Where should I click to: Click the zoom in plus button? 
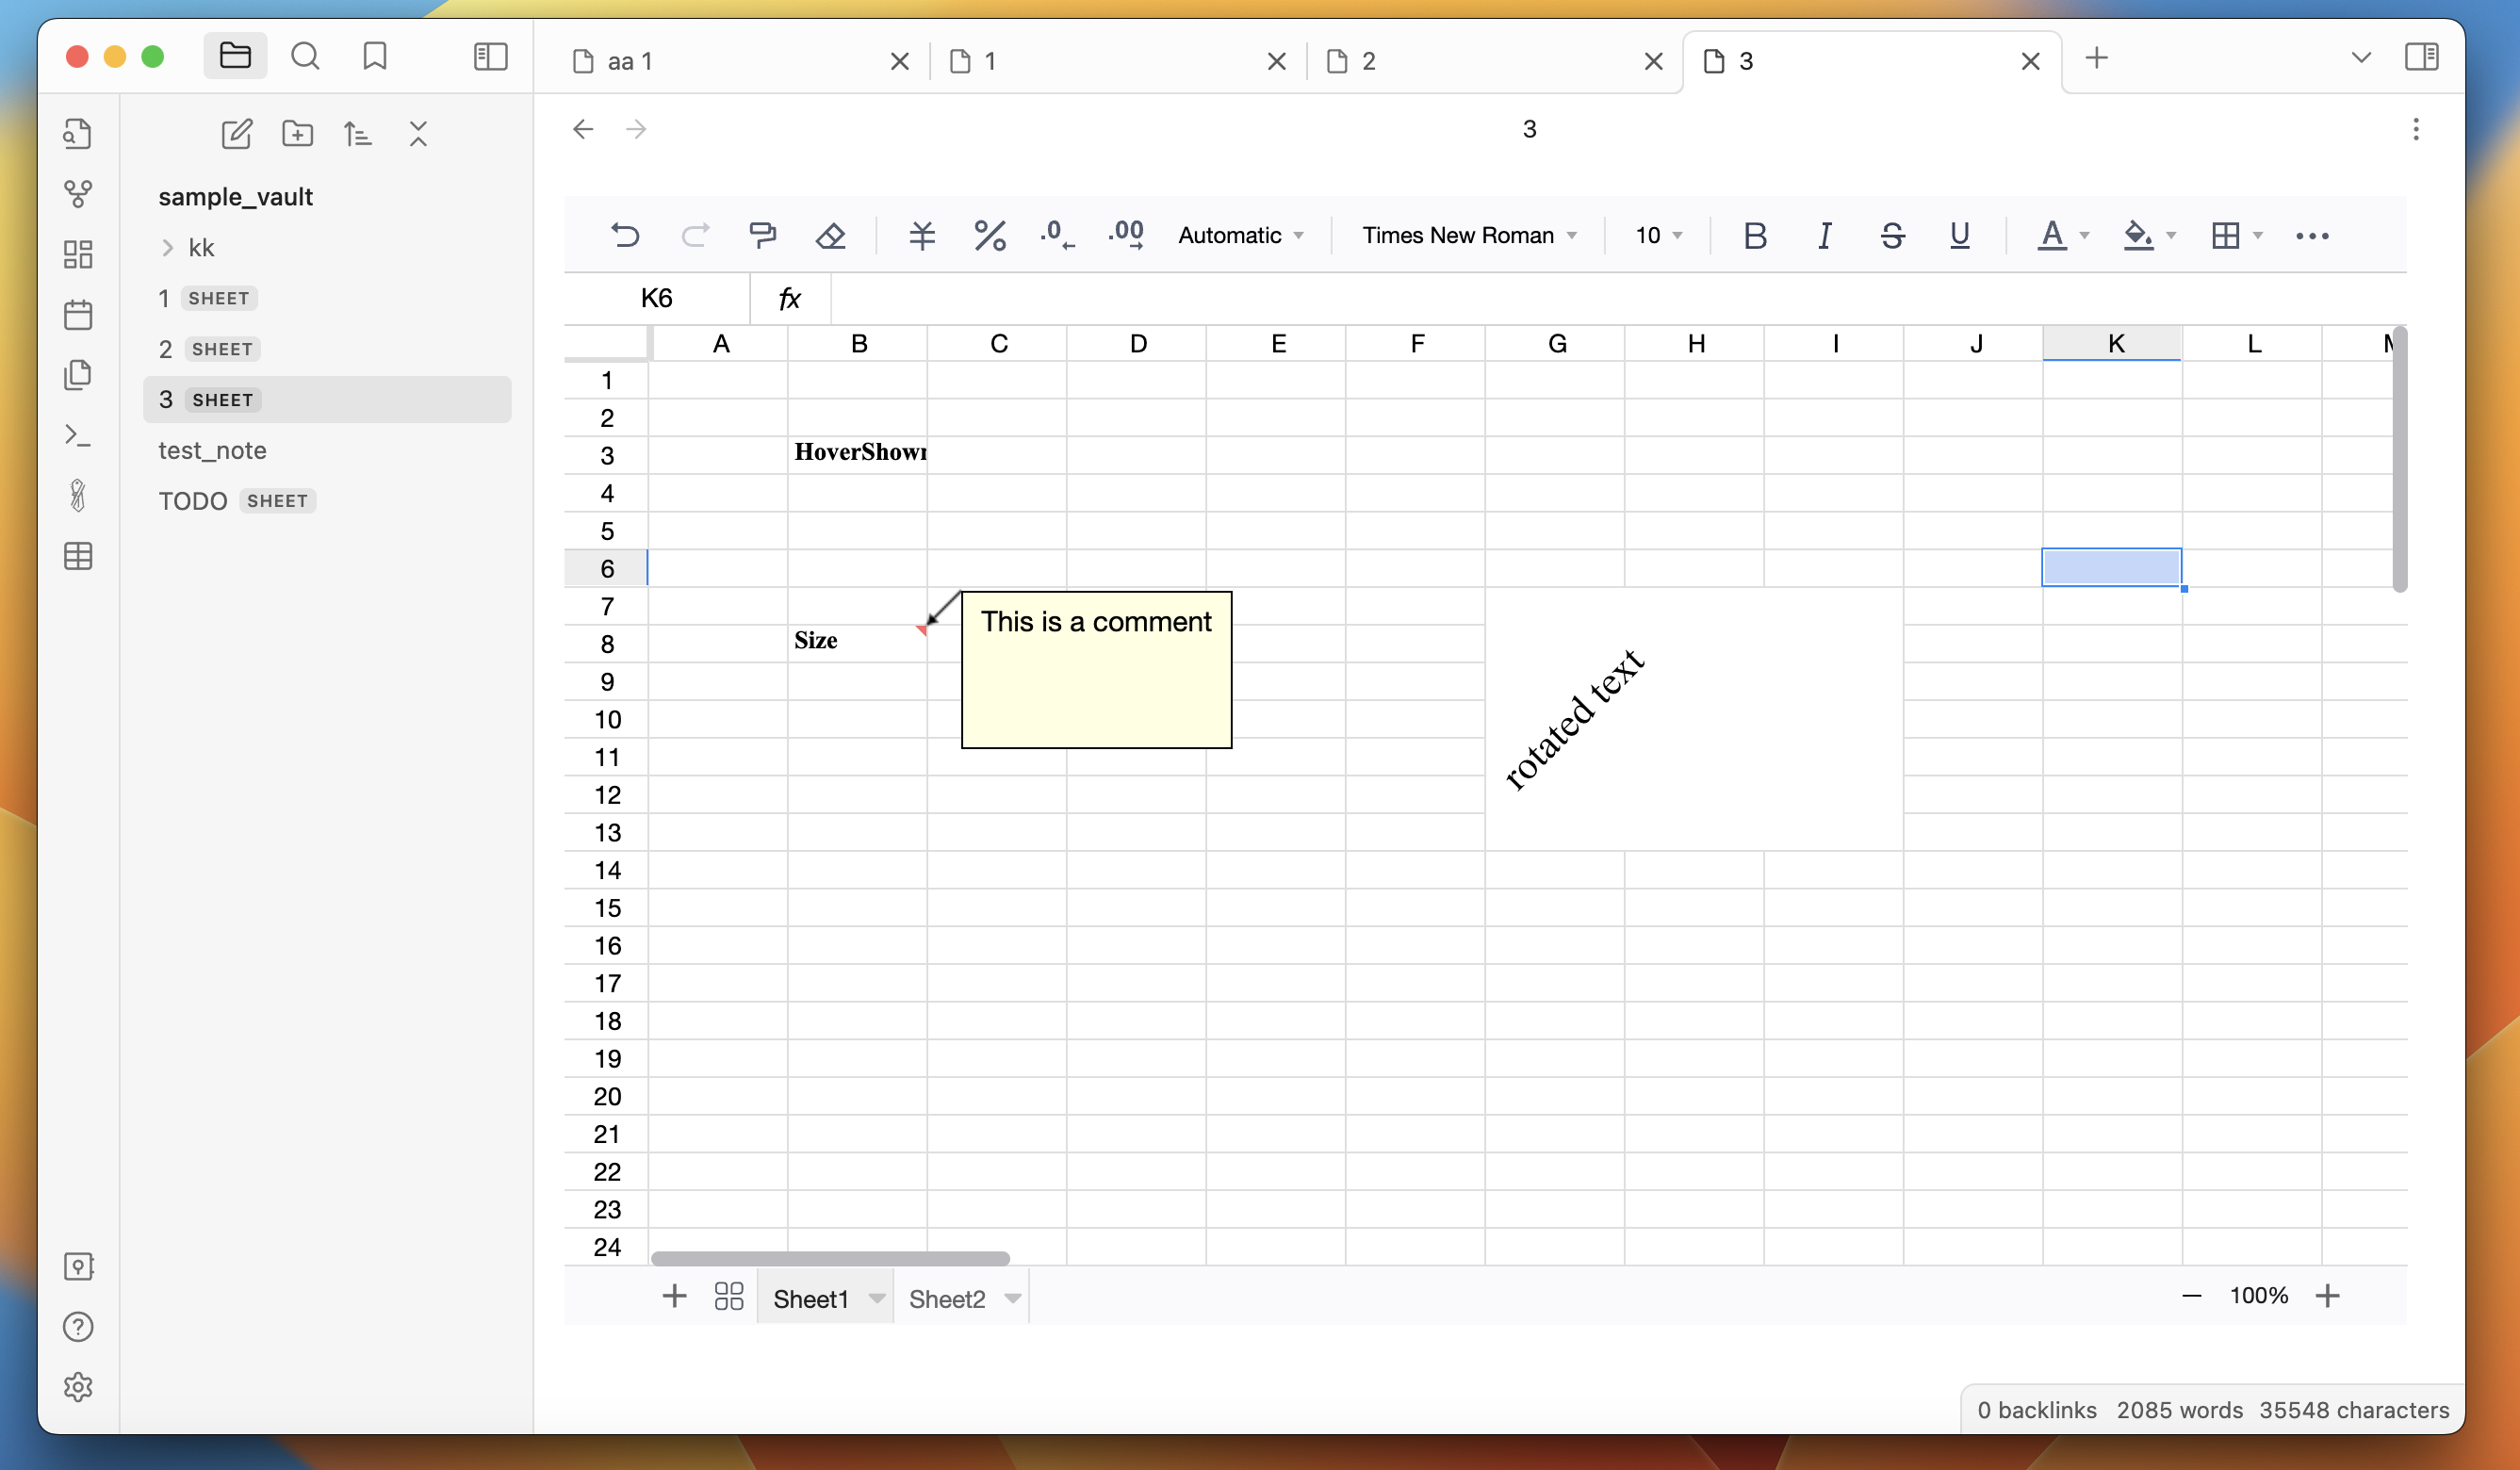(x=2327, y=1296)
